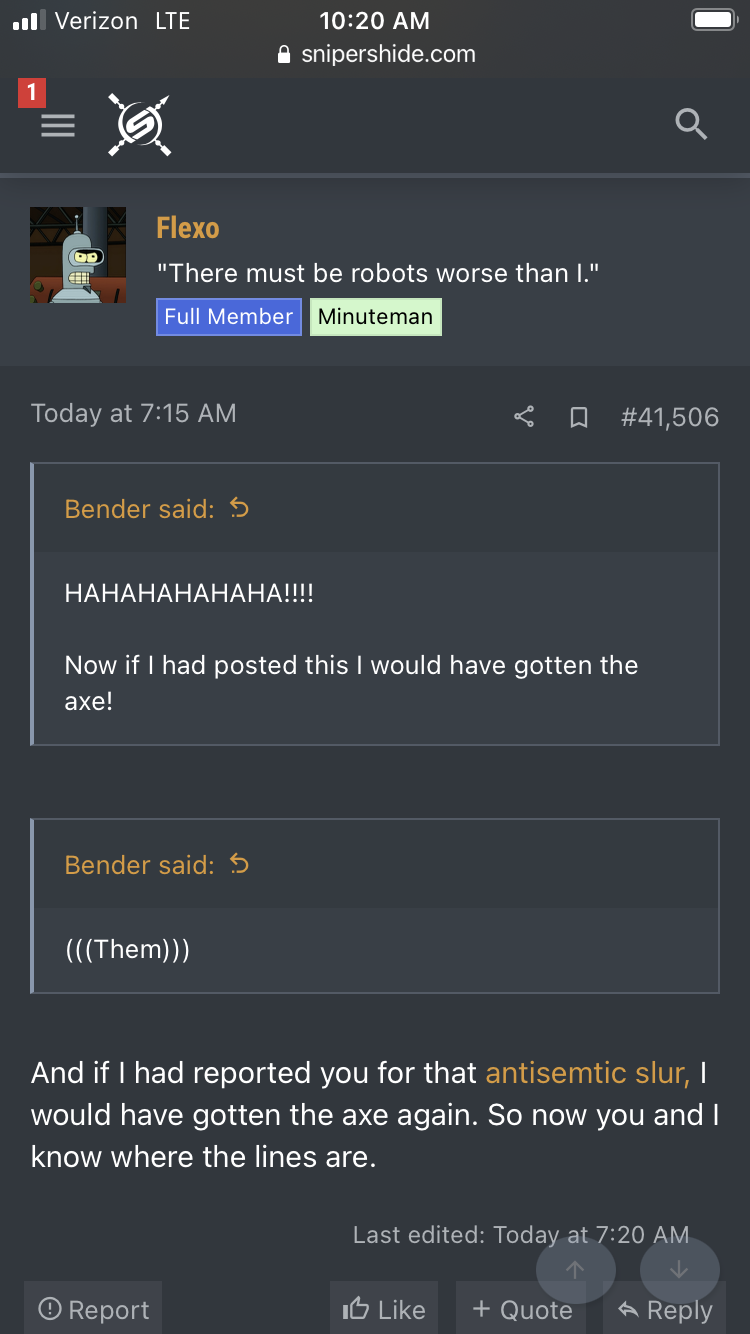
Task: Open post number #41,506 permalink
Action: [x=669, y=417]
